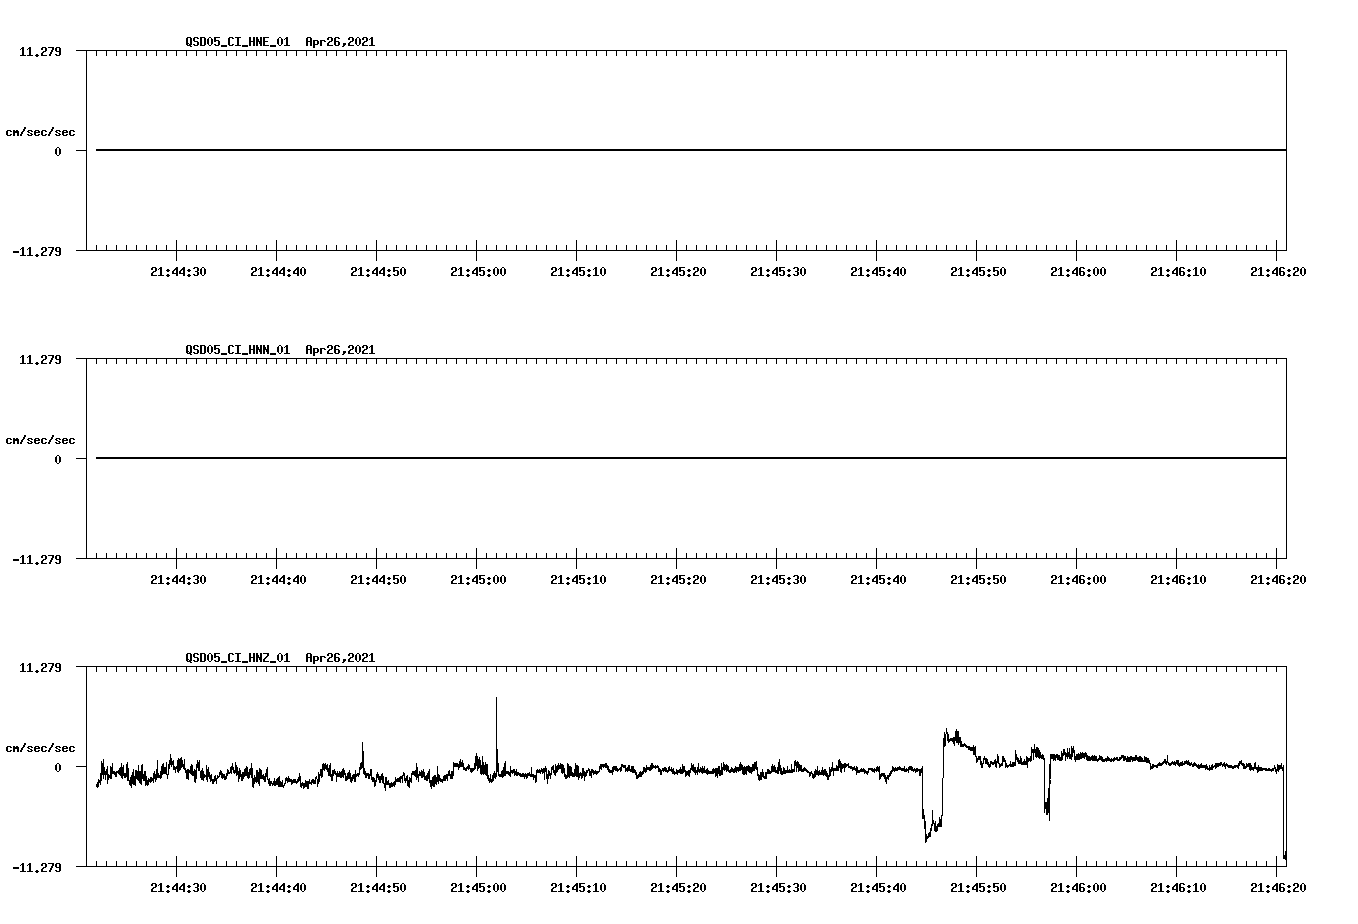Click the flat baseline trace of the HNN channel
The width and height of the screenshot is (1358, 924).
tap(600, 458)
